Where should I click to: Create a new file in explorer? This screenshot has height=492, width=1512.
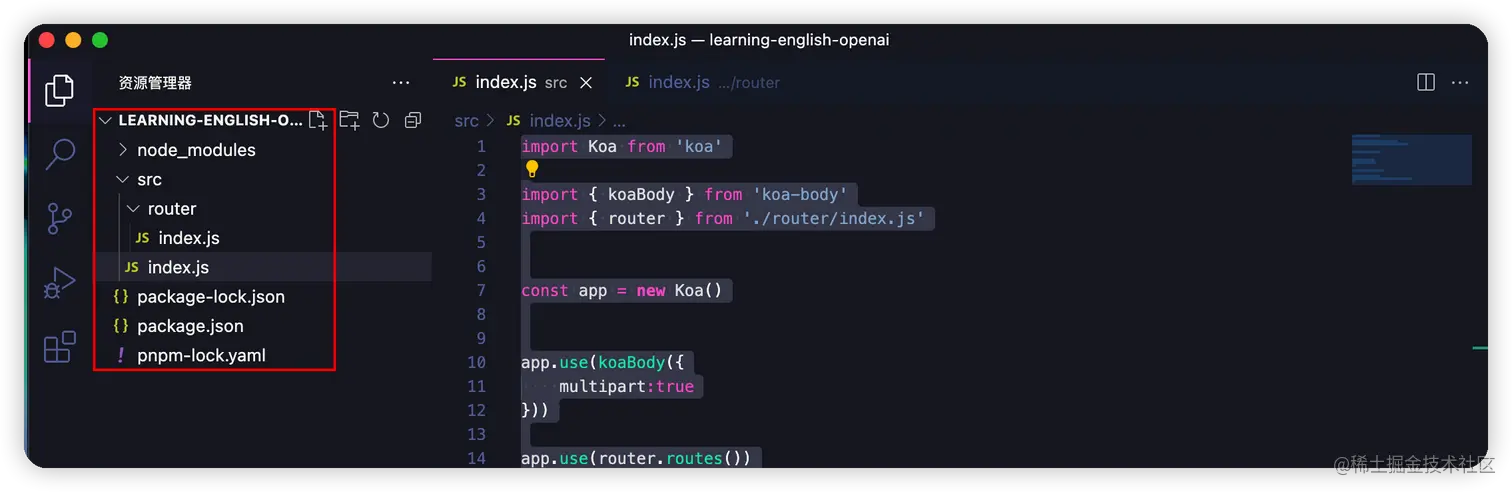coord(317,120)
